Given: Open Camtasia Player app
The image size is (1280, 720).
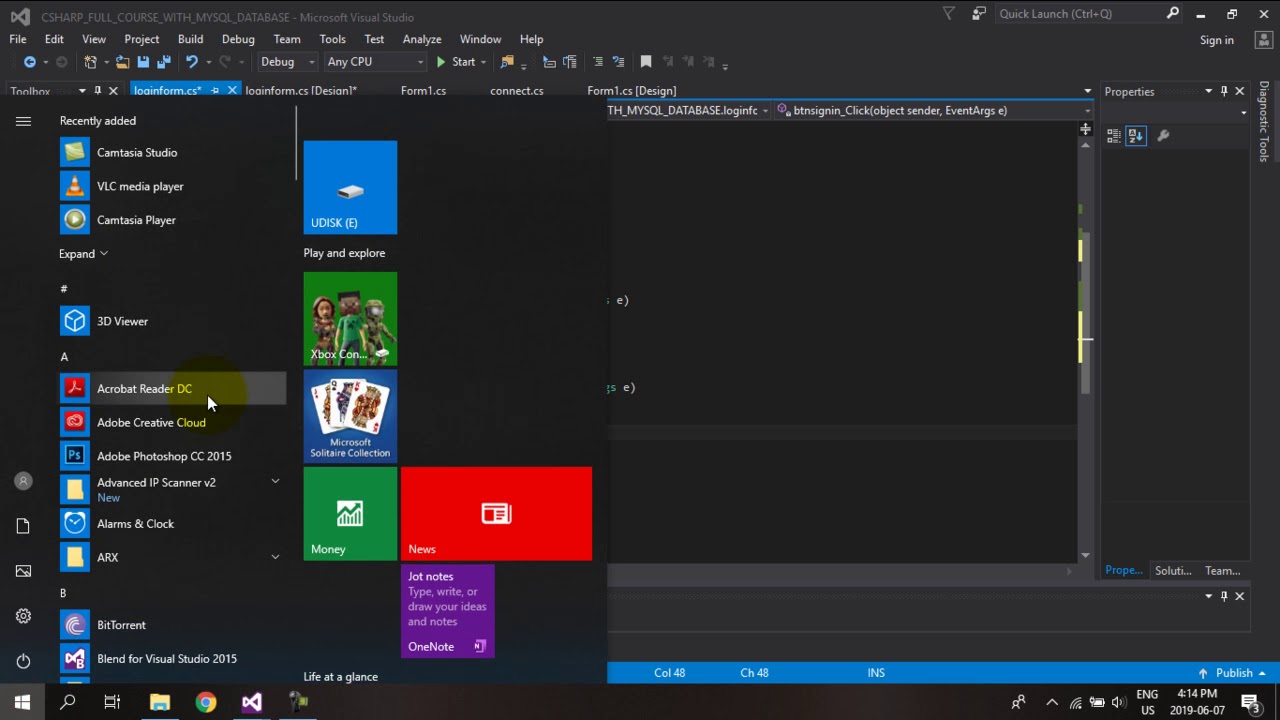Looking at the screenshot, I should [x=172, y=220].
